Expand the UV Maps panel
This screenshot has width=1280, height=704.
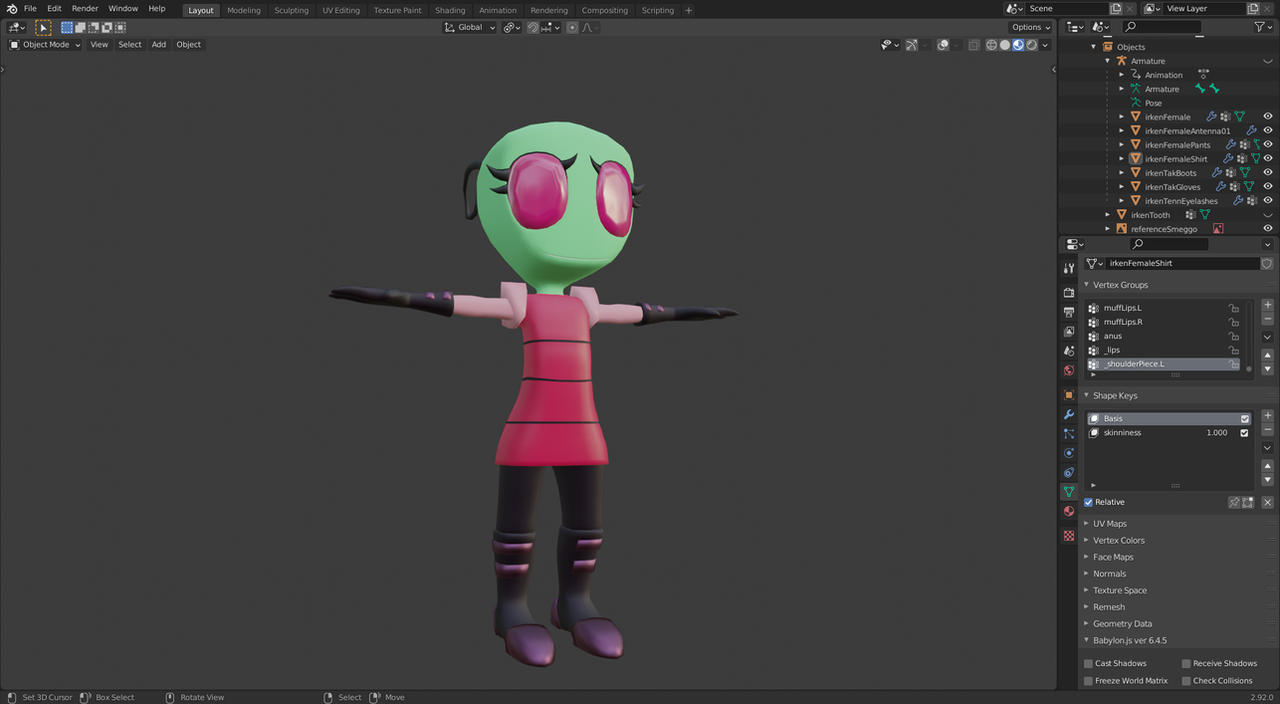click(x=1109, y=524)
